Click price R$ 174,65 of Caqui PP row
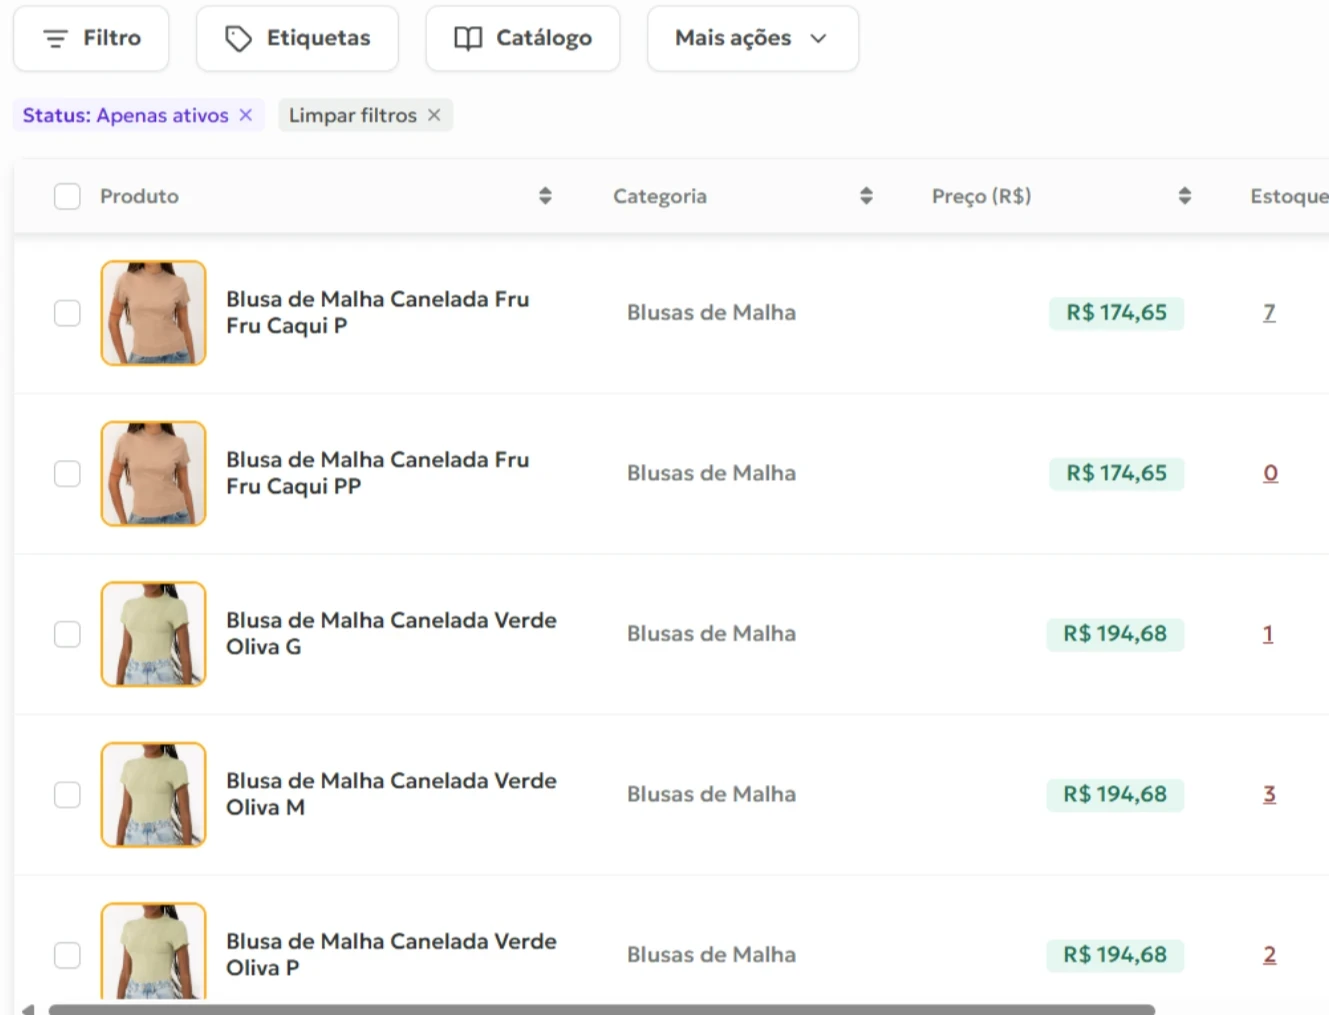 pyautogui.click(x=1116, y=473)
